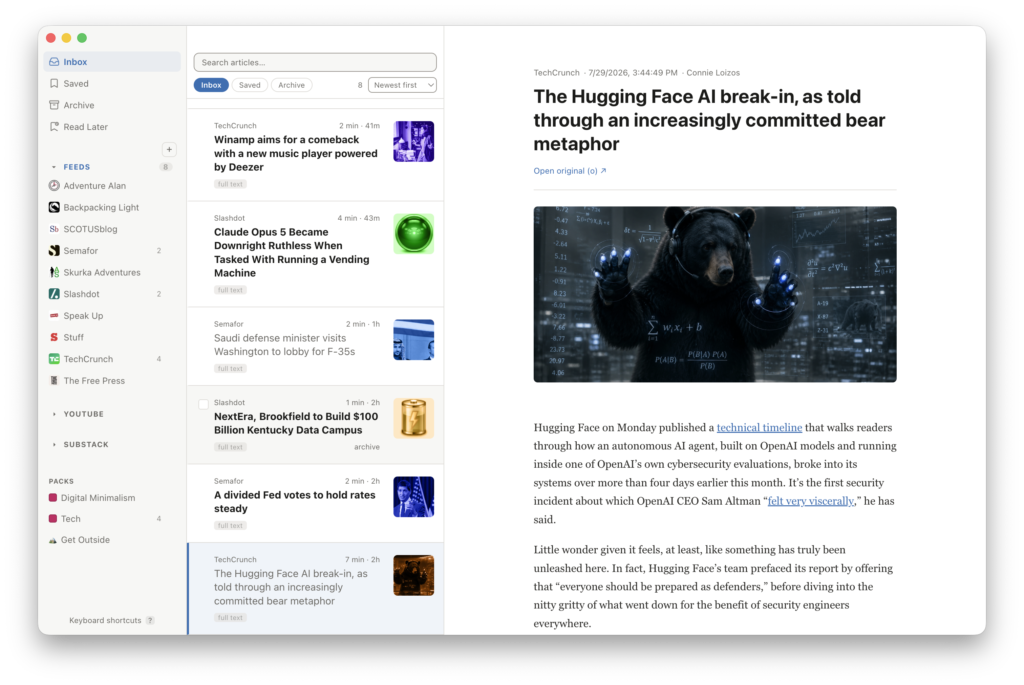The image size is (1024, 685).
Task: Click the Saved bookmark icon in sidebar
Action: (x=54, y=84)
